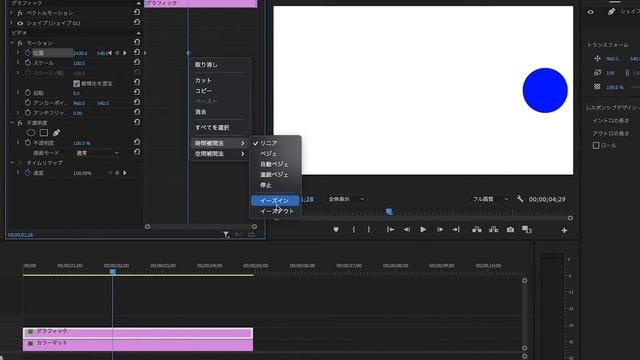Image resolution: width=640 pixels, height=360 pixels.
Task: Choose 自動ベジェ in the submenu
Action: coord(275,164)
